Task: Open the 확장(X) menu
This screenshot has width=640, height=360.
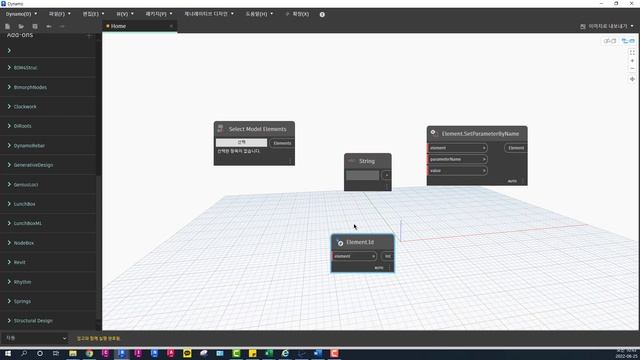Action: click(x=298, y=14)
